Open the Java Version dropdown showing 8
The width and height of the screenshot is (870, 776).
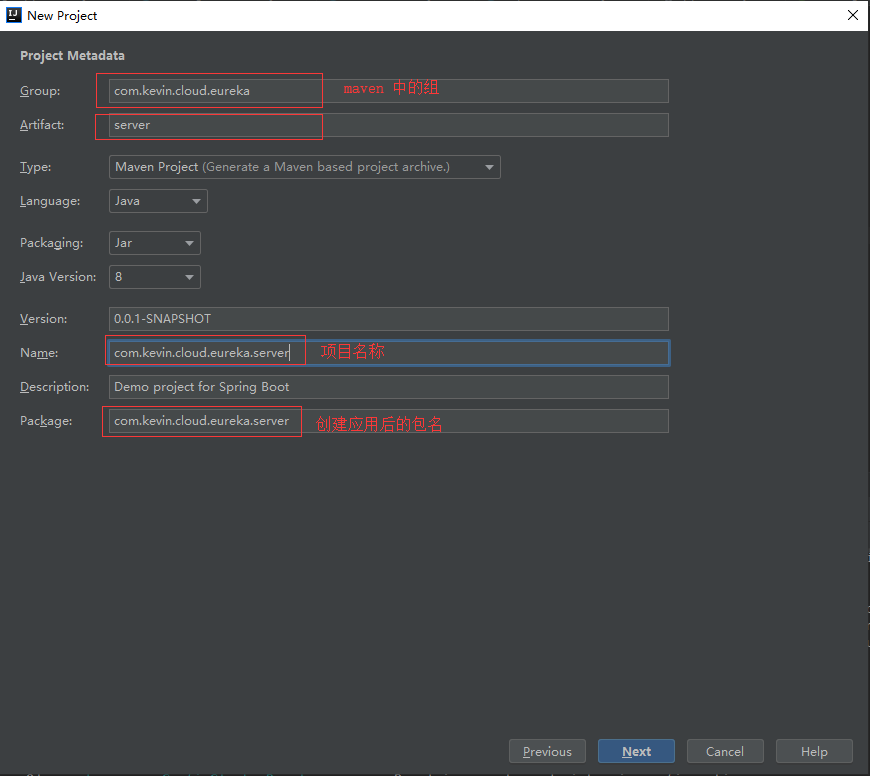pyautogui.click(x=155, y=277)
